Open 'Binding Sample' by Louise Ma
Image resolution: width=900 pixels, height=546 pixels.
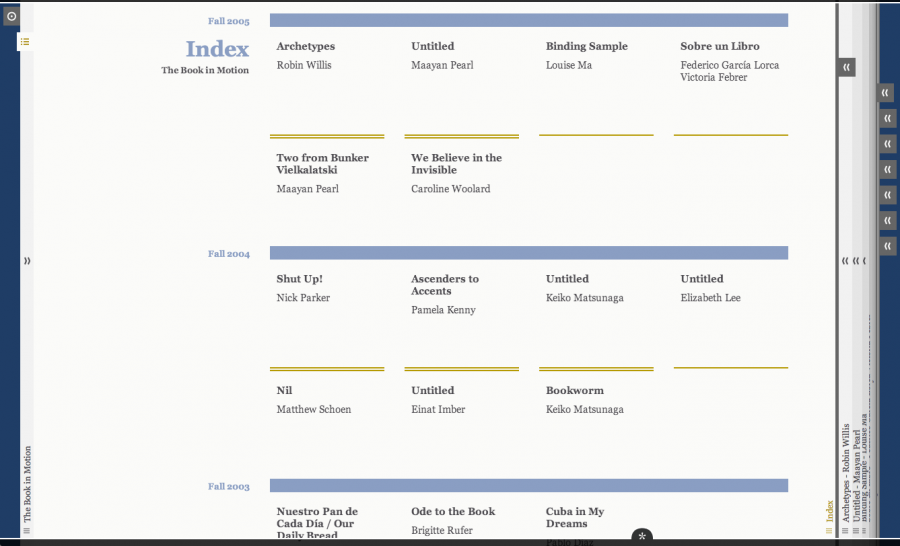pos(586,46)
